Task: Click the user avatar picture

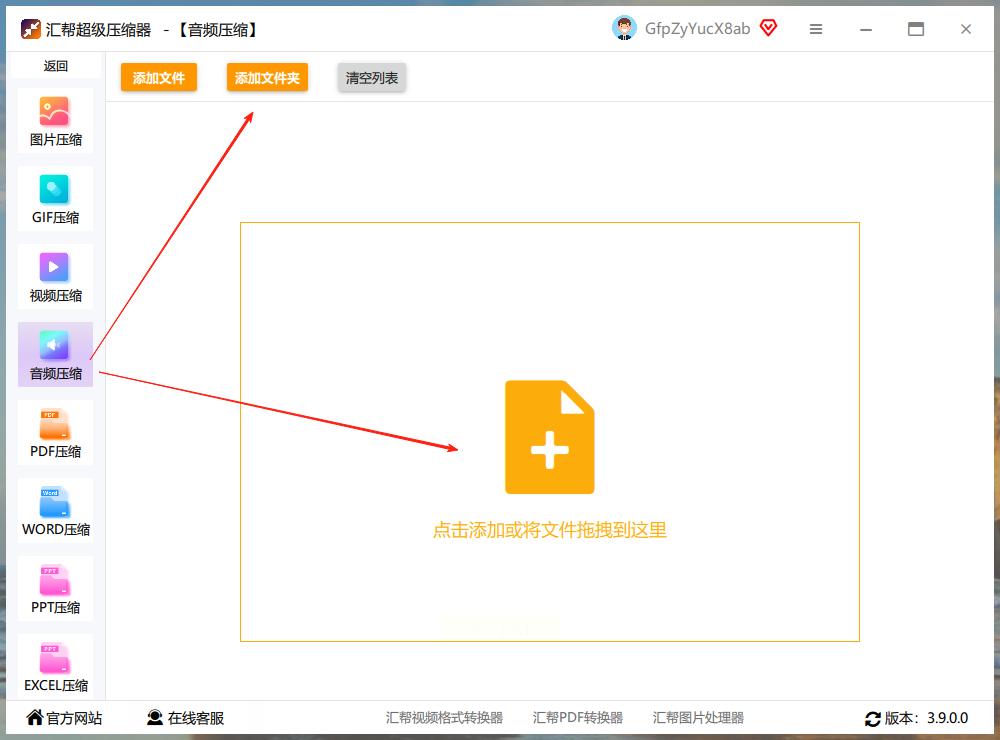Action: tap(624, 28)
